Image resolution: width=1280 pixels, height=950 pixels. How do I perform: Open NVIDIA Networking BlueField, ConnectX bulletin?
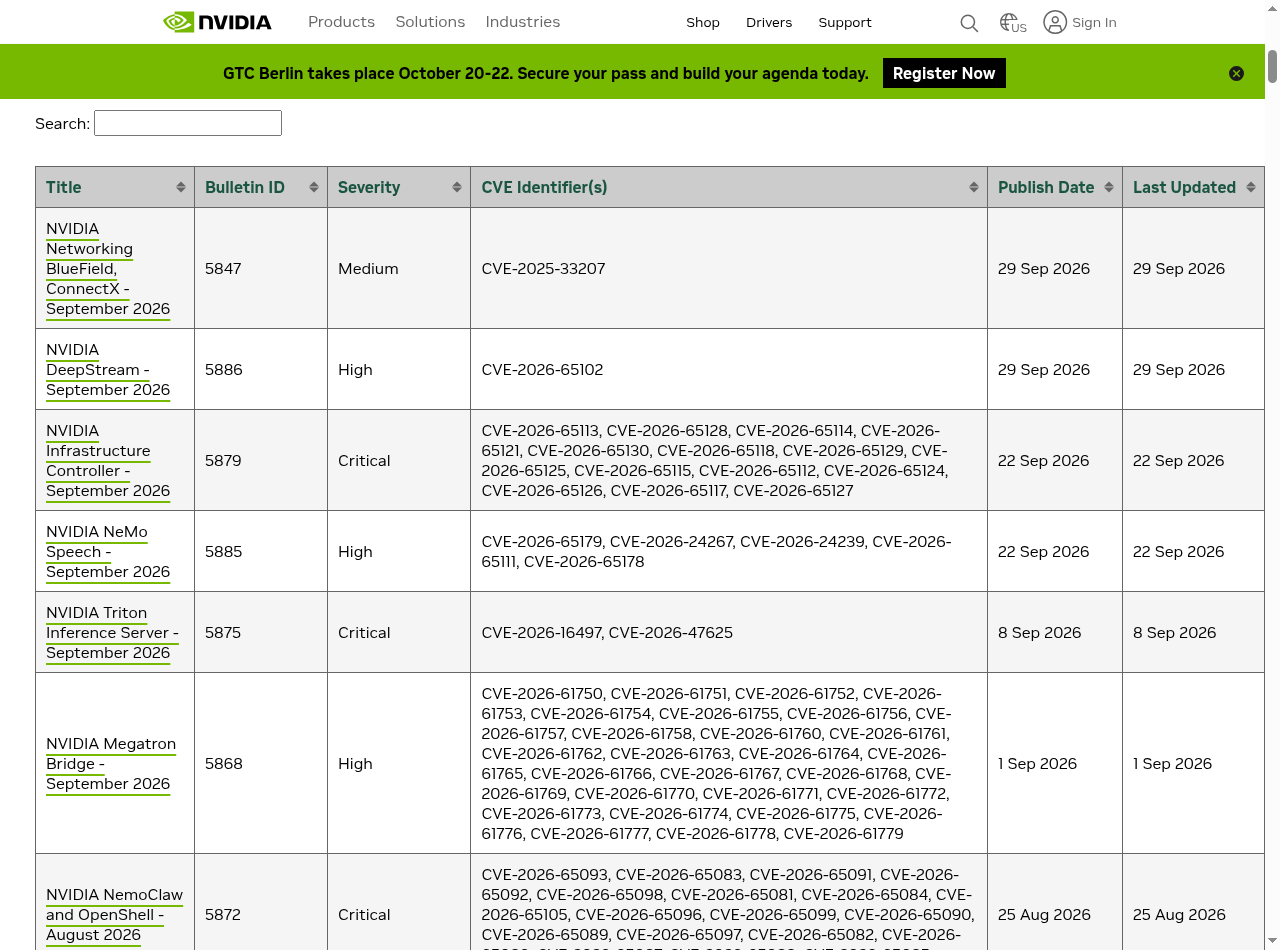tap(108, 269)
